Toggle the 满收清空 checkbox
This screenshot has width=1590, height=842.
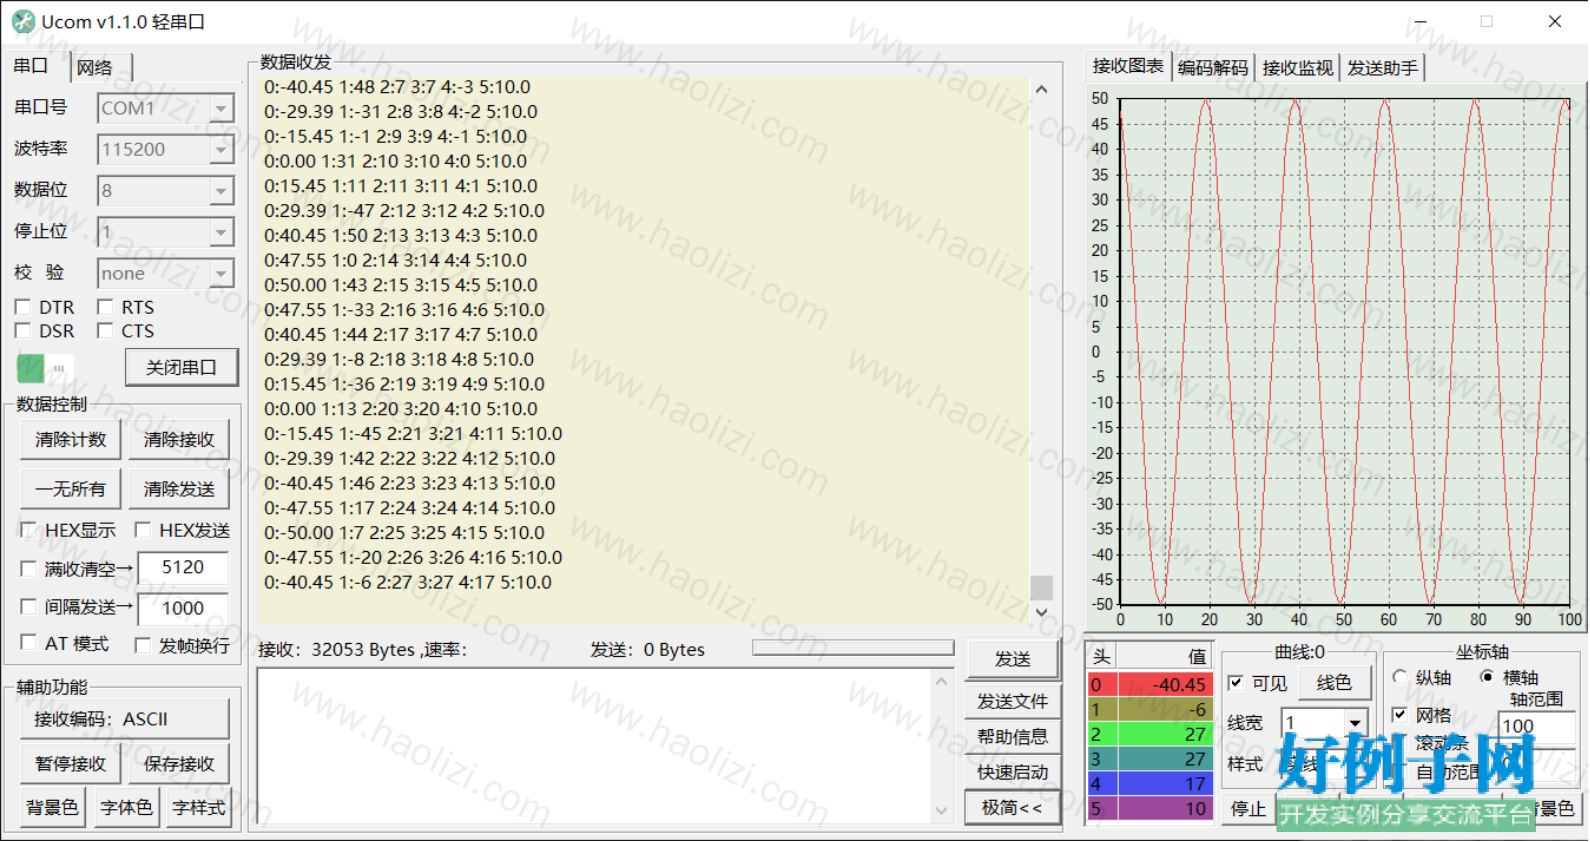tap(29, 568)
